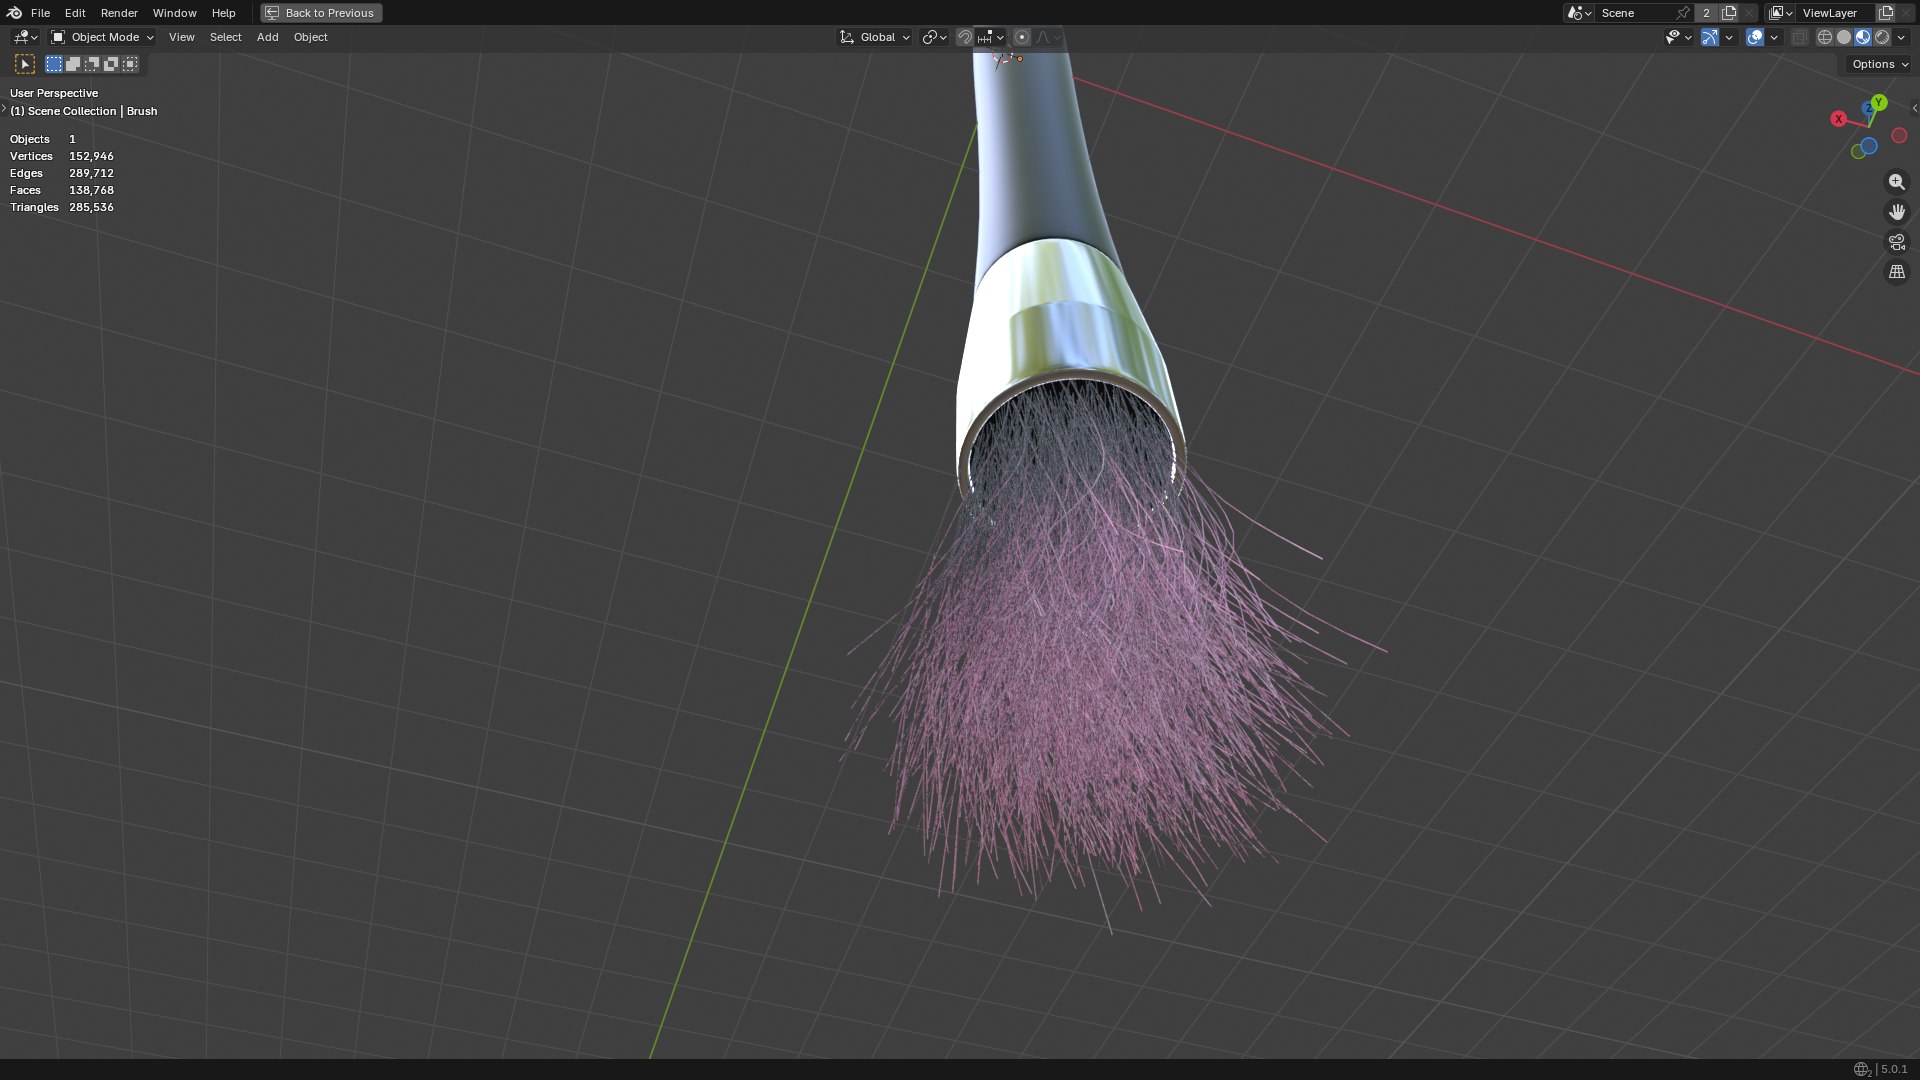This screenshot has width=1920, height=1080.
Task: Click the new scene duplicate icon
Action: [x=1729, y=13]
